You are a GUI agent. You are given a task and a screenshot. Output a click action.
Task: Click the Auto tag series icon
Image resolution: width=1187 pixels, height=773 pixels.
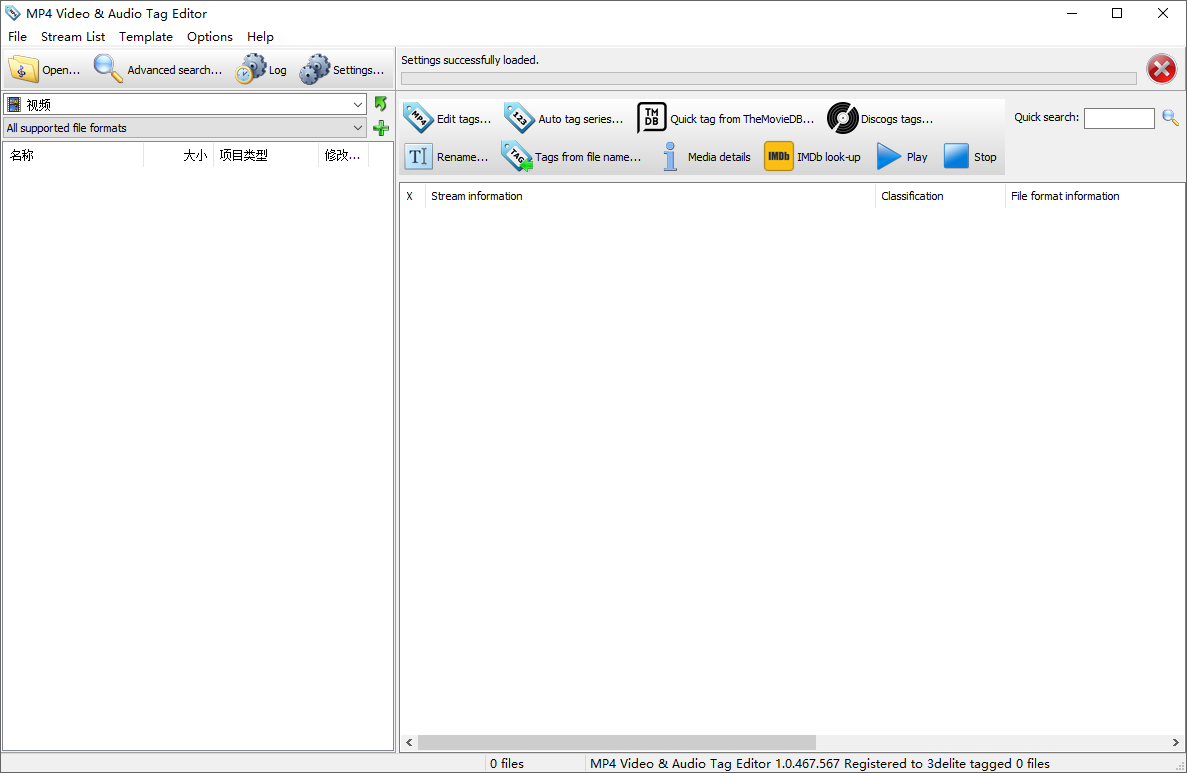519,118
